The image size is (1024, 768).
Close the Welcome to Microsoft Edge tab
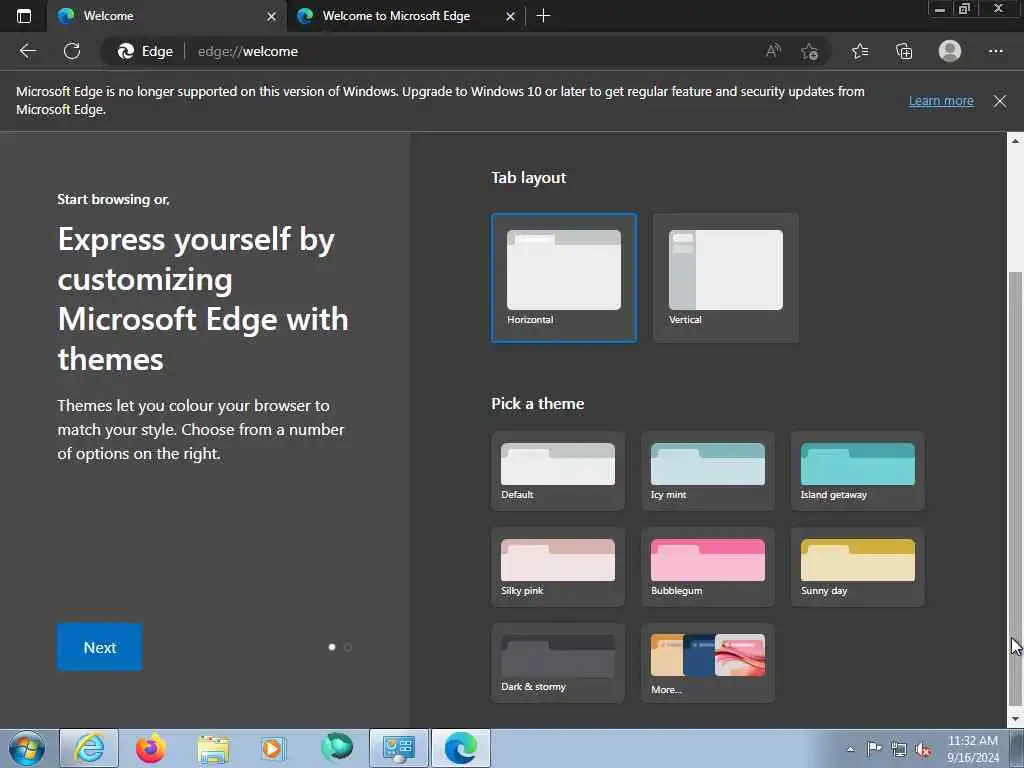[511, 16]
